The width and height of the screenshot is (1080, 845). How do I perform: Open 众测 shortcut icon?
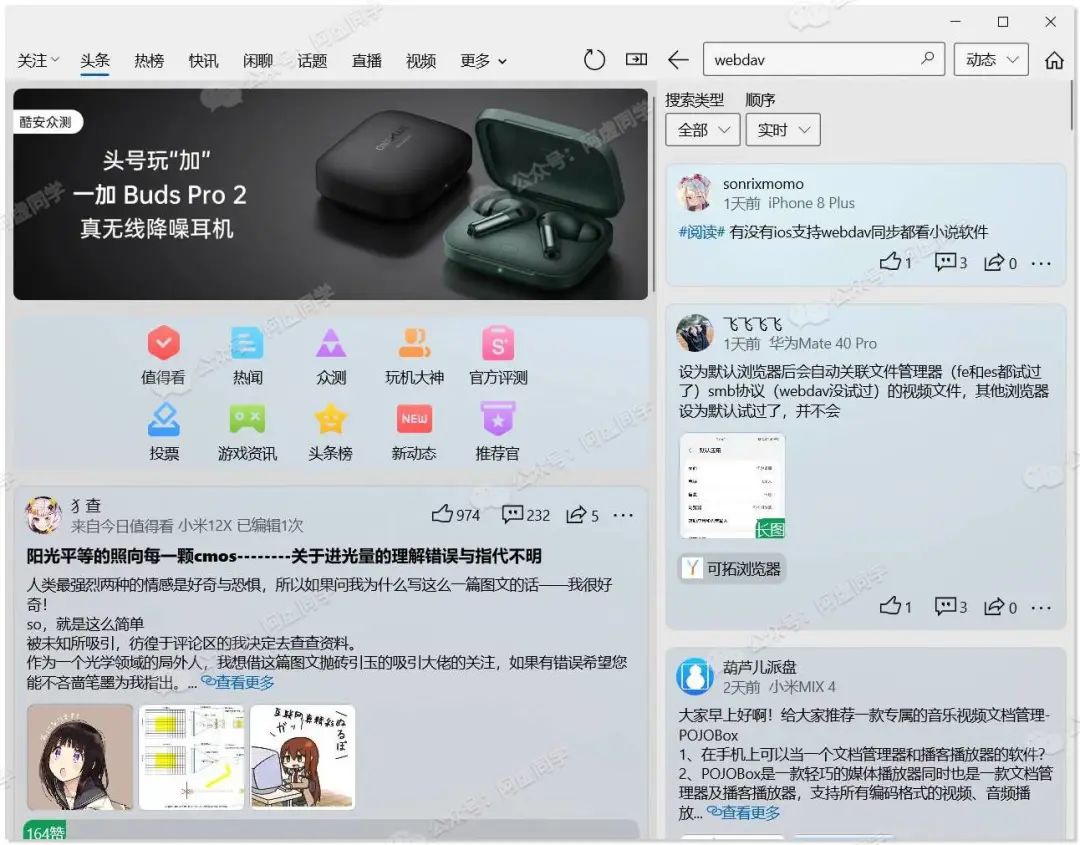(x=331, y=342)
